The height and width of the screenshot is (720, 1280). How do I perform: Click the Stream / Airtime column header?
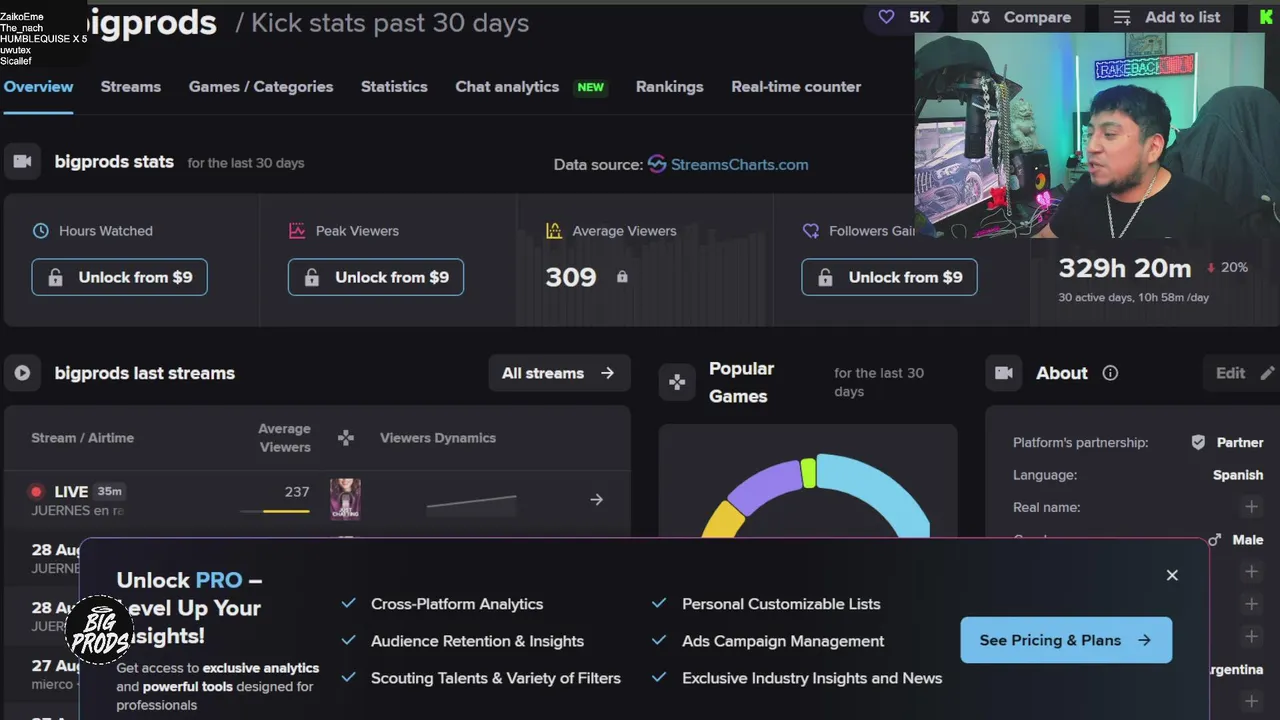(82, 438)
